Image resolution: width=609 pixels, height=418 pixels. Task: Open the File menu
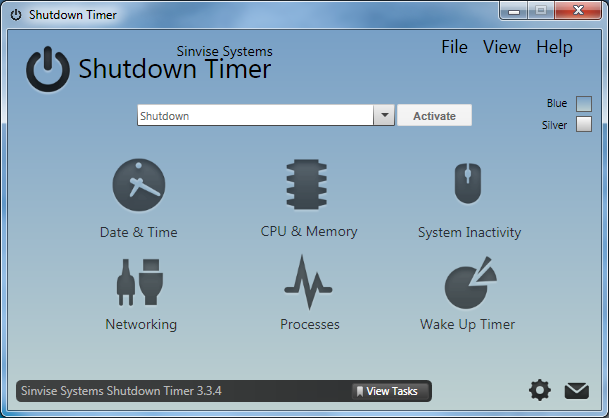click(454, 47)
